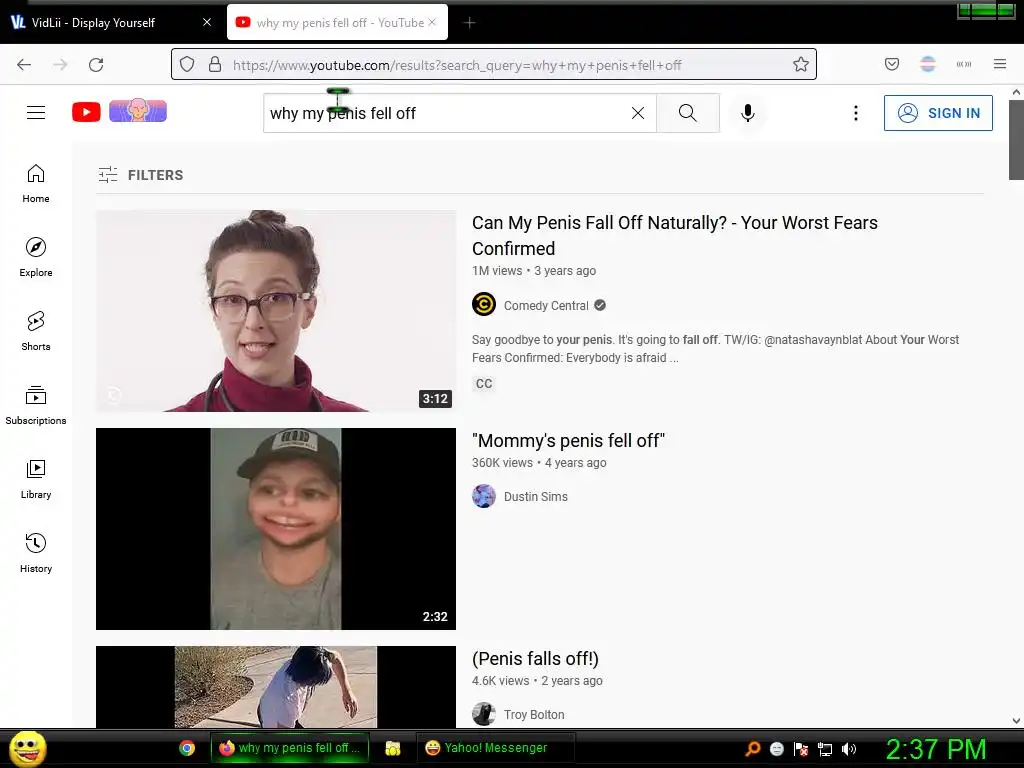Click the magnifier search button
1024x768 pixels.
(x=688, y=113)
